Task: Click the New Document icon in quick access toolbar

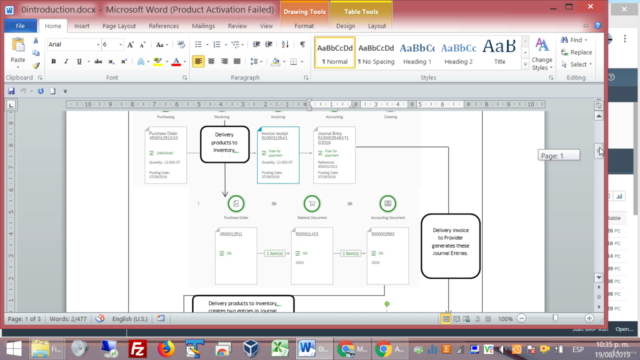Action: [53, 91]
